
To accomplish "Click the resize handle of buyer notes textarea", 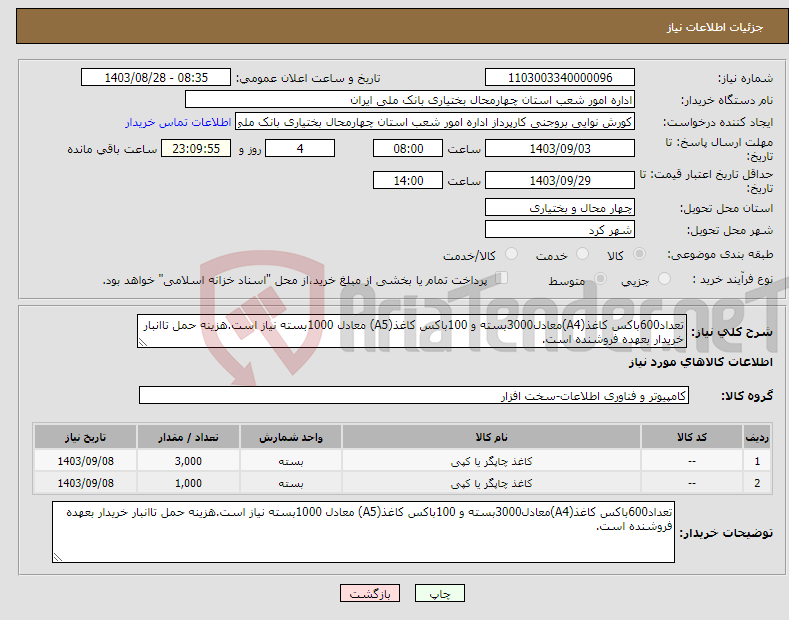I will pos(57,558).
